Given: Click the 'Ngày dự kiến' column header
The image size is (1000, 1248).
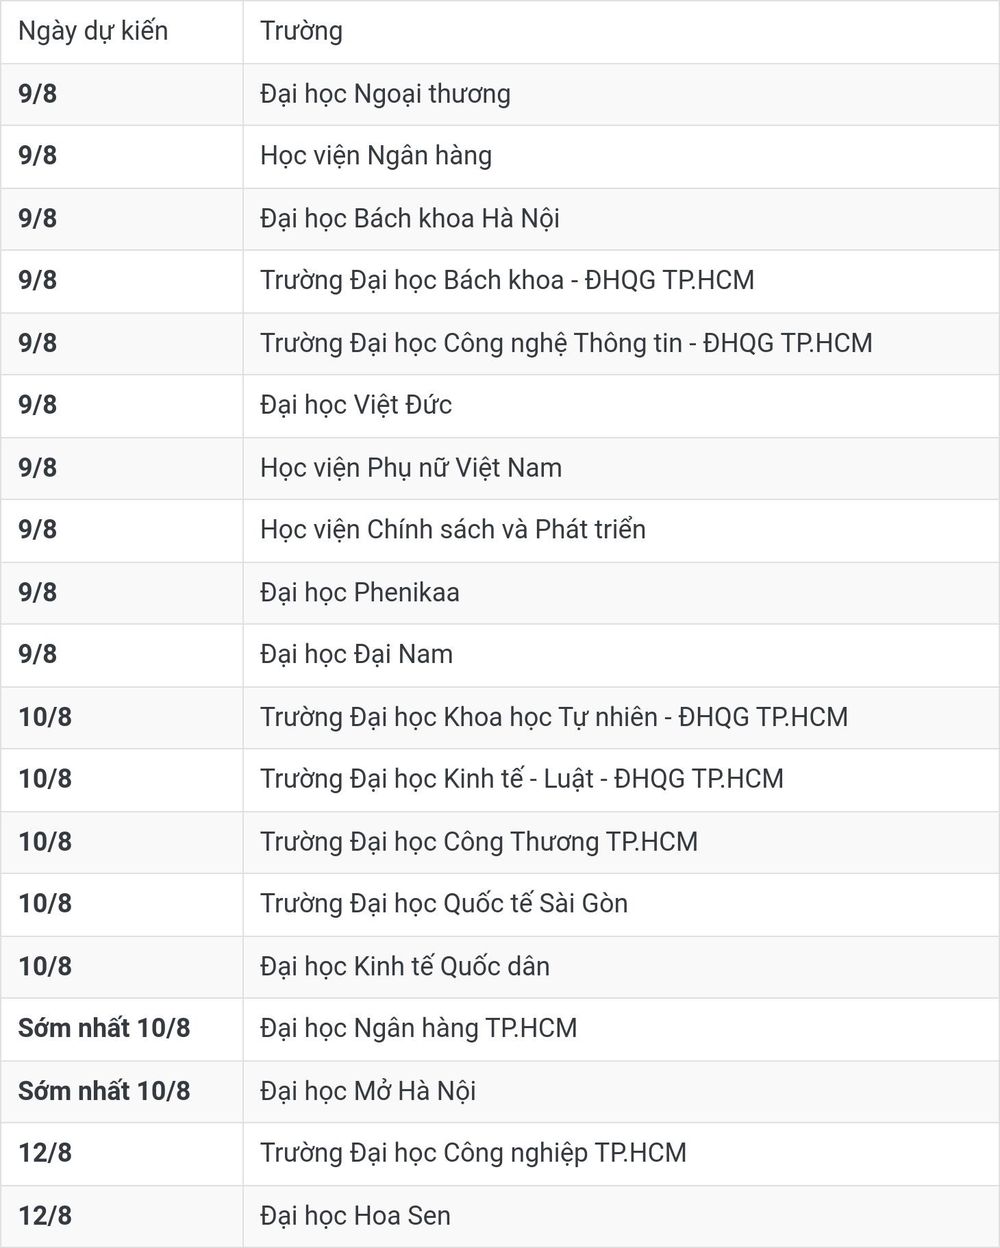Looking at the screenshot, I should pos(93,31).
